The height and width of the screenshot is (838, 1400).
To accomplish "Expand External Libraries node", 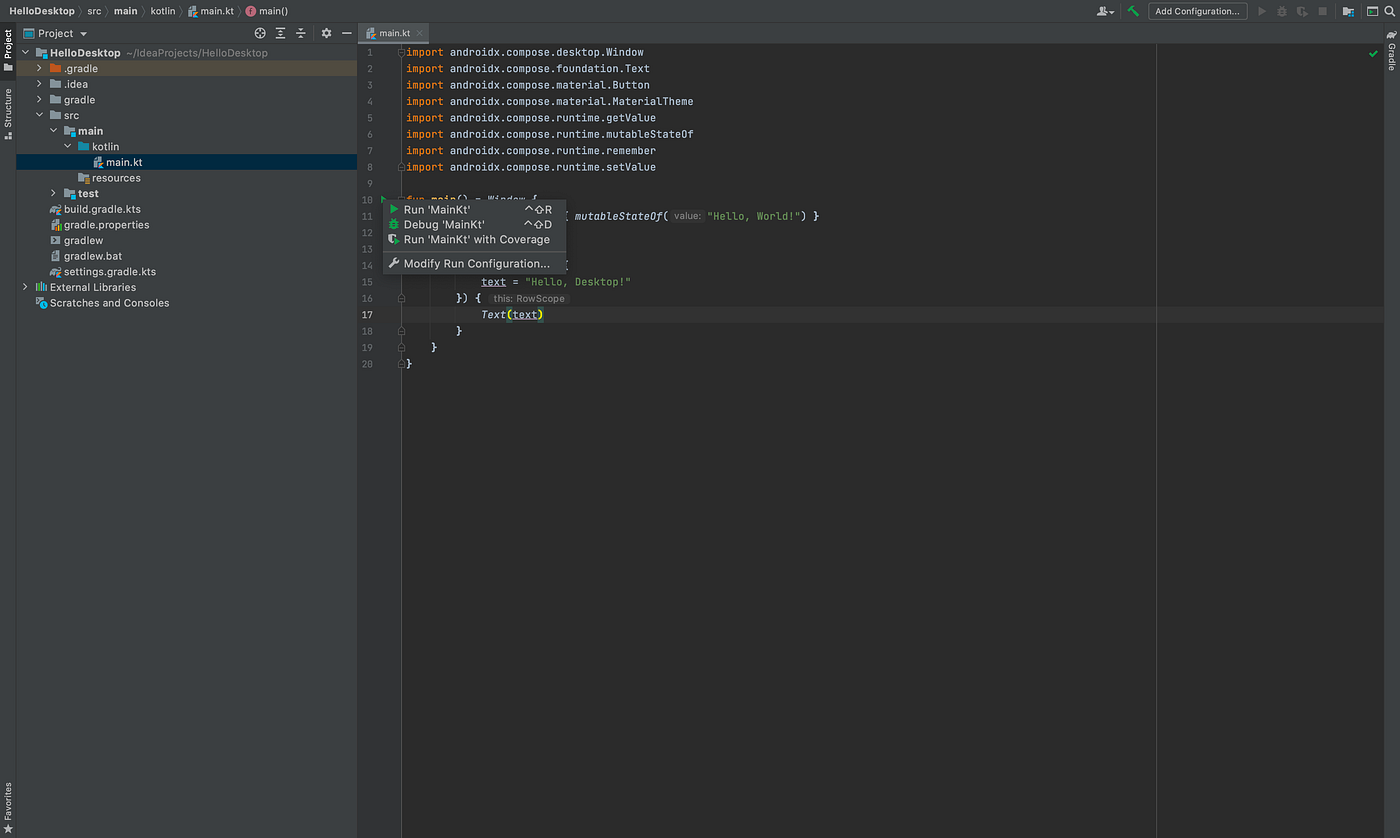I will [x=26, y=287].
